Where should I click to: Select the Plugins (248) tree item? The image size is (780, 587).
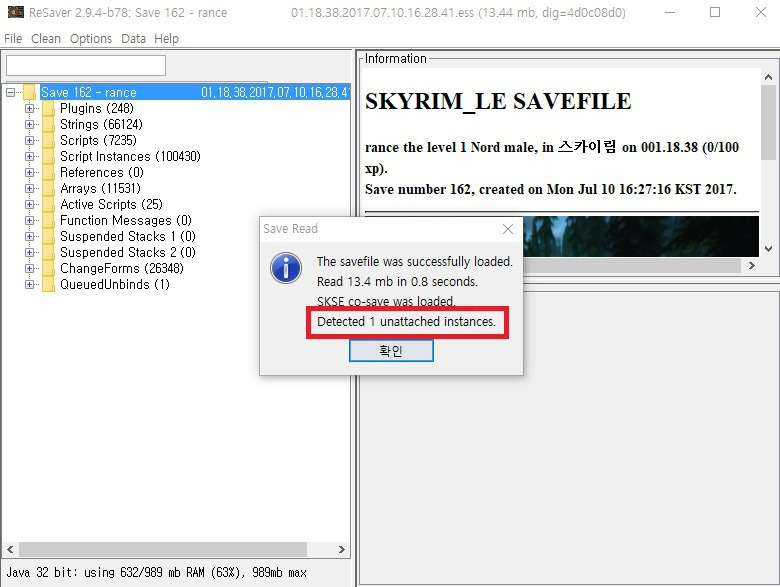coord(97,108)
